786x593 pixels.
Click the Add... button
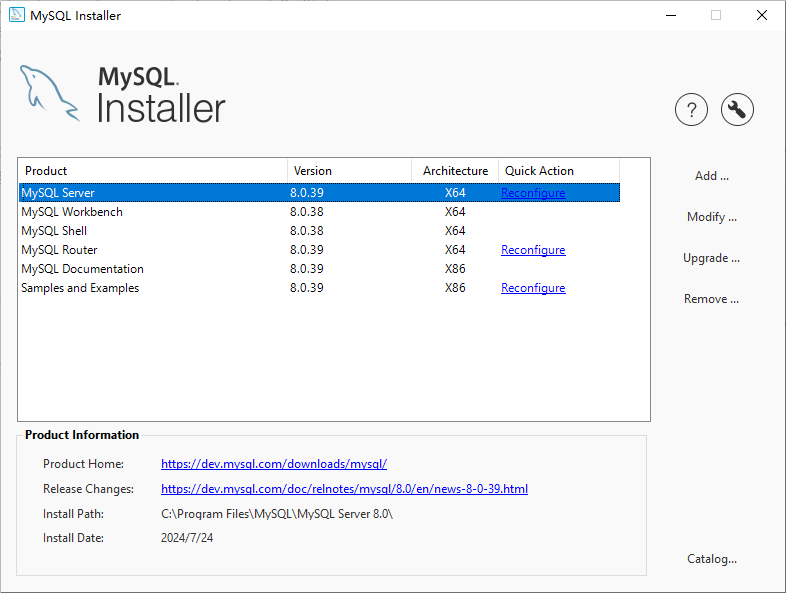pos(712,176)
